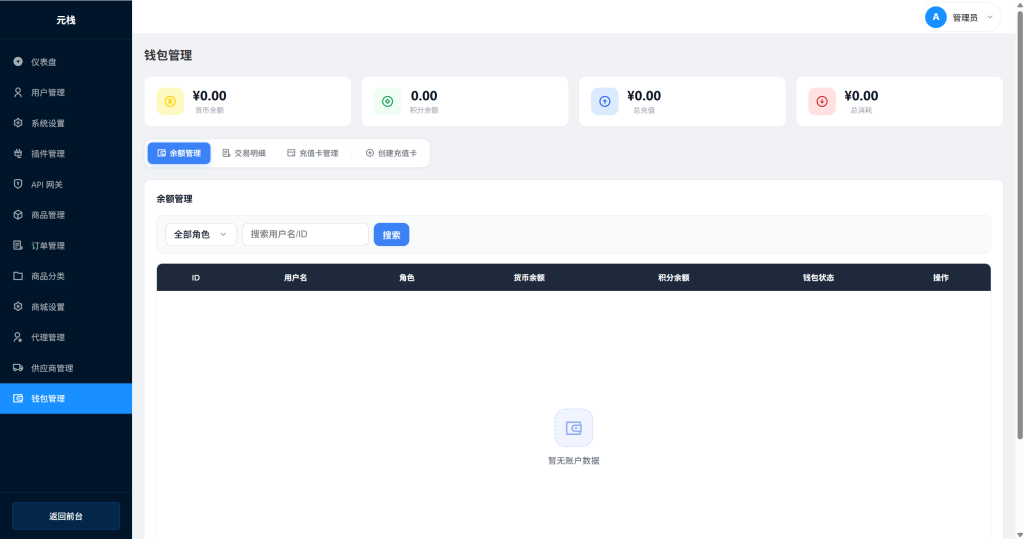
Task: Switch to the 交易明细 tab
Action: [244, 153]
